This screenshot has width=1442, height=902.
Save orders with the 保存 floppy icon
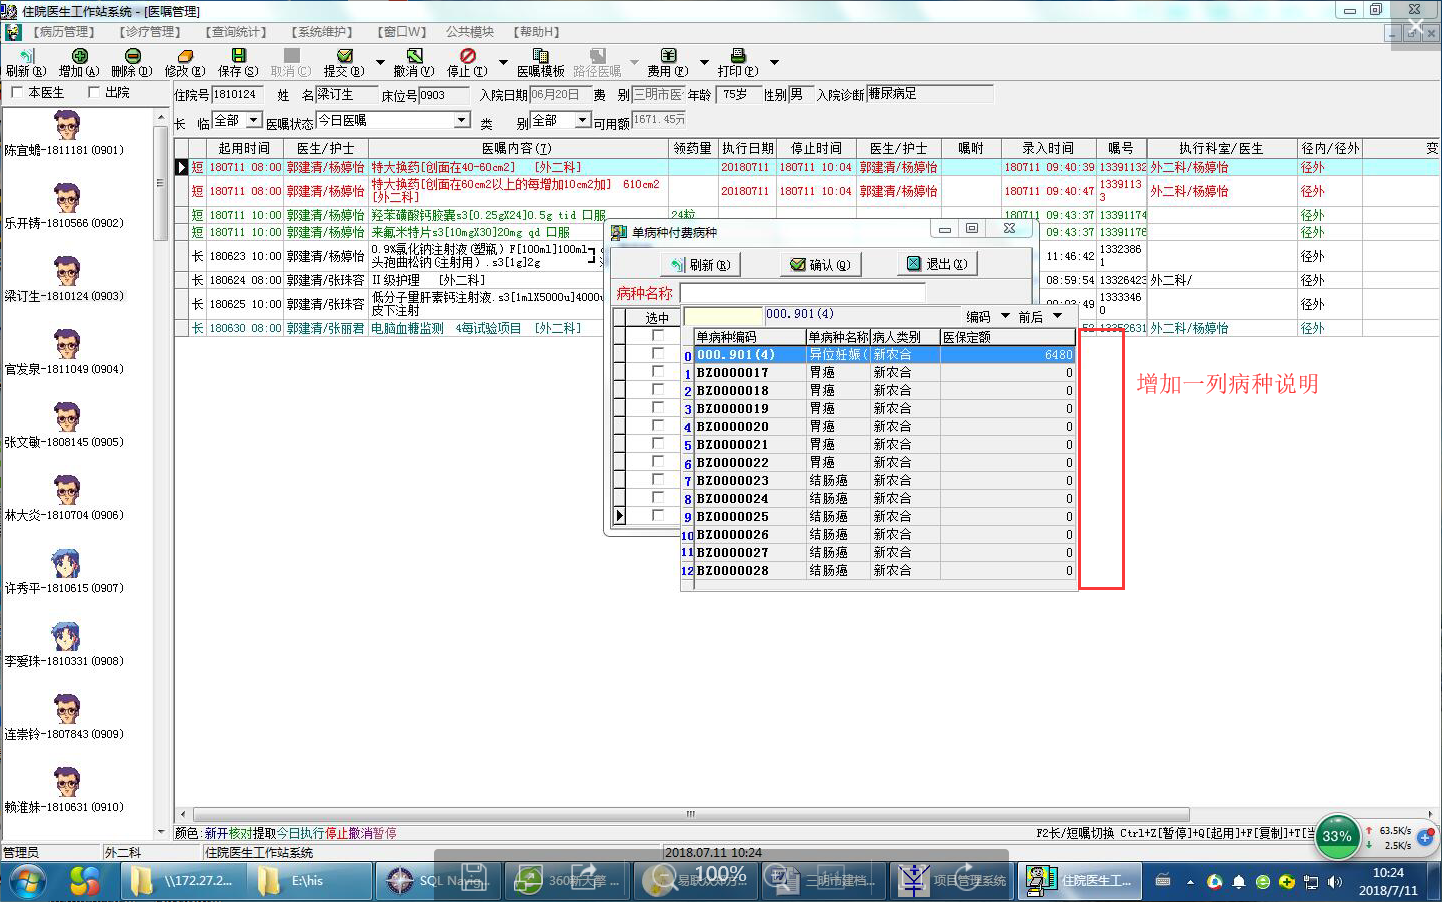[x=238, y=56]
